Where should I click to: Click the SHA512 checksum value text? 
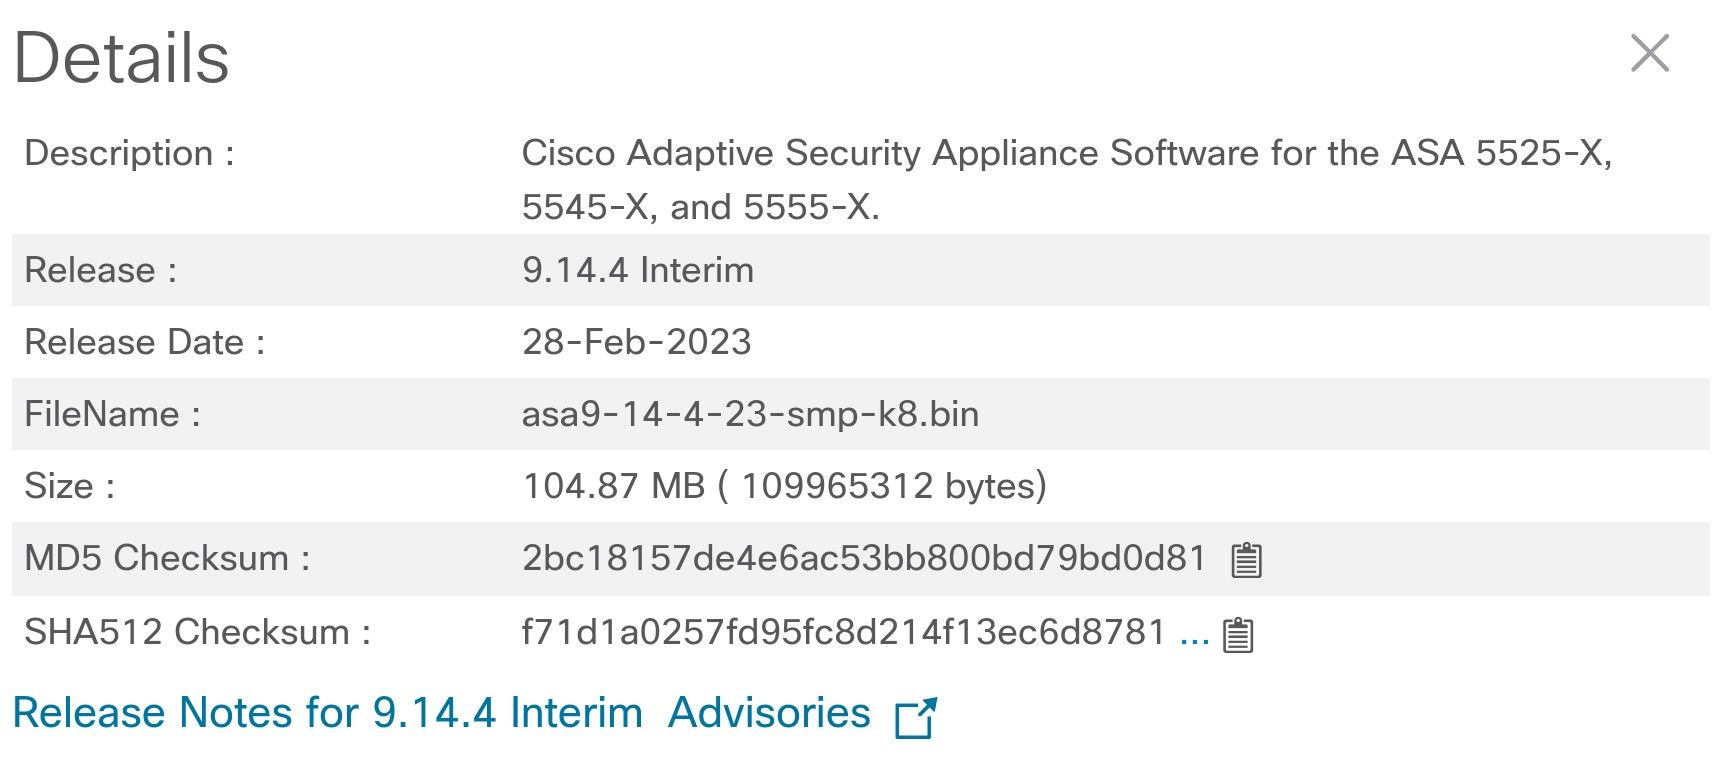point(844,632)
